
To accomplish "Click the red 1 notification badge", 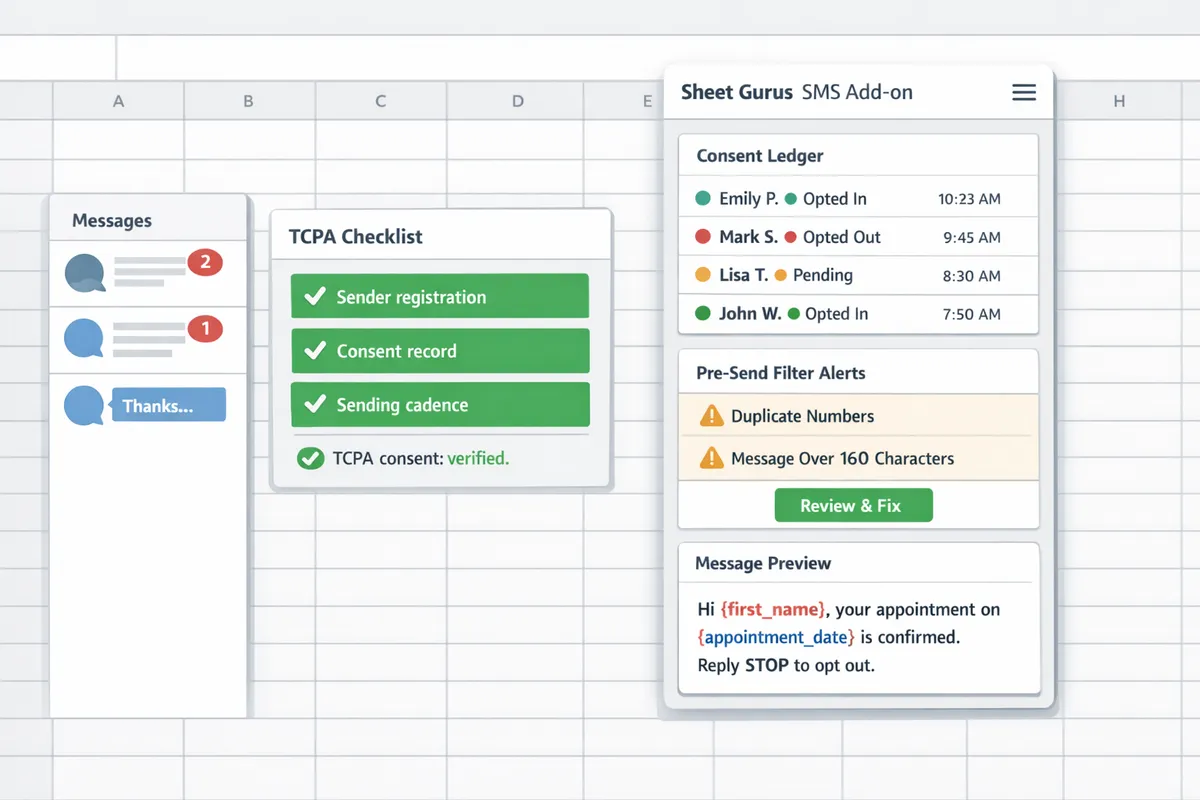I will tap(205, 327).
